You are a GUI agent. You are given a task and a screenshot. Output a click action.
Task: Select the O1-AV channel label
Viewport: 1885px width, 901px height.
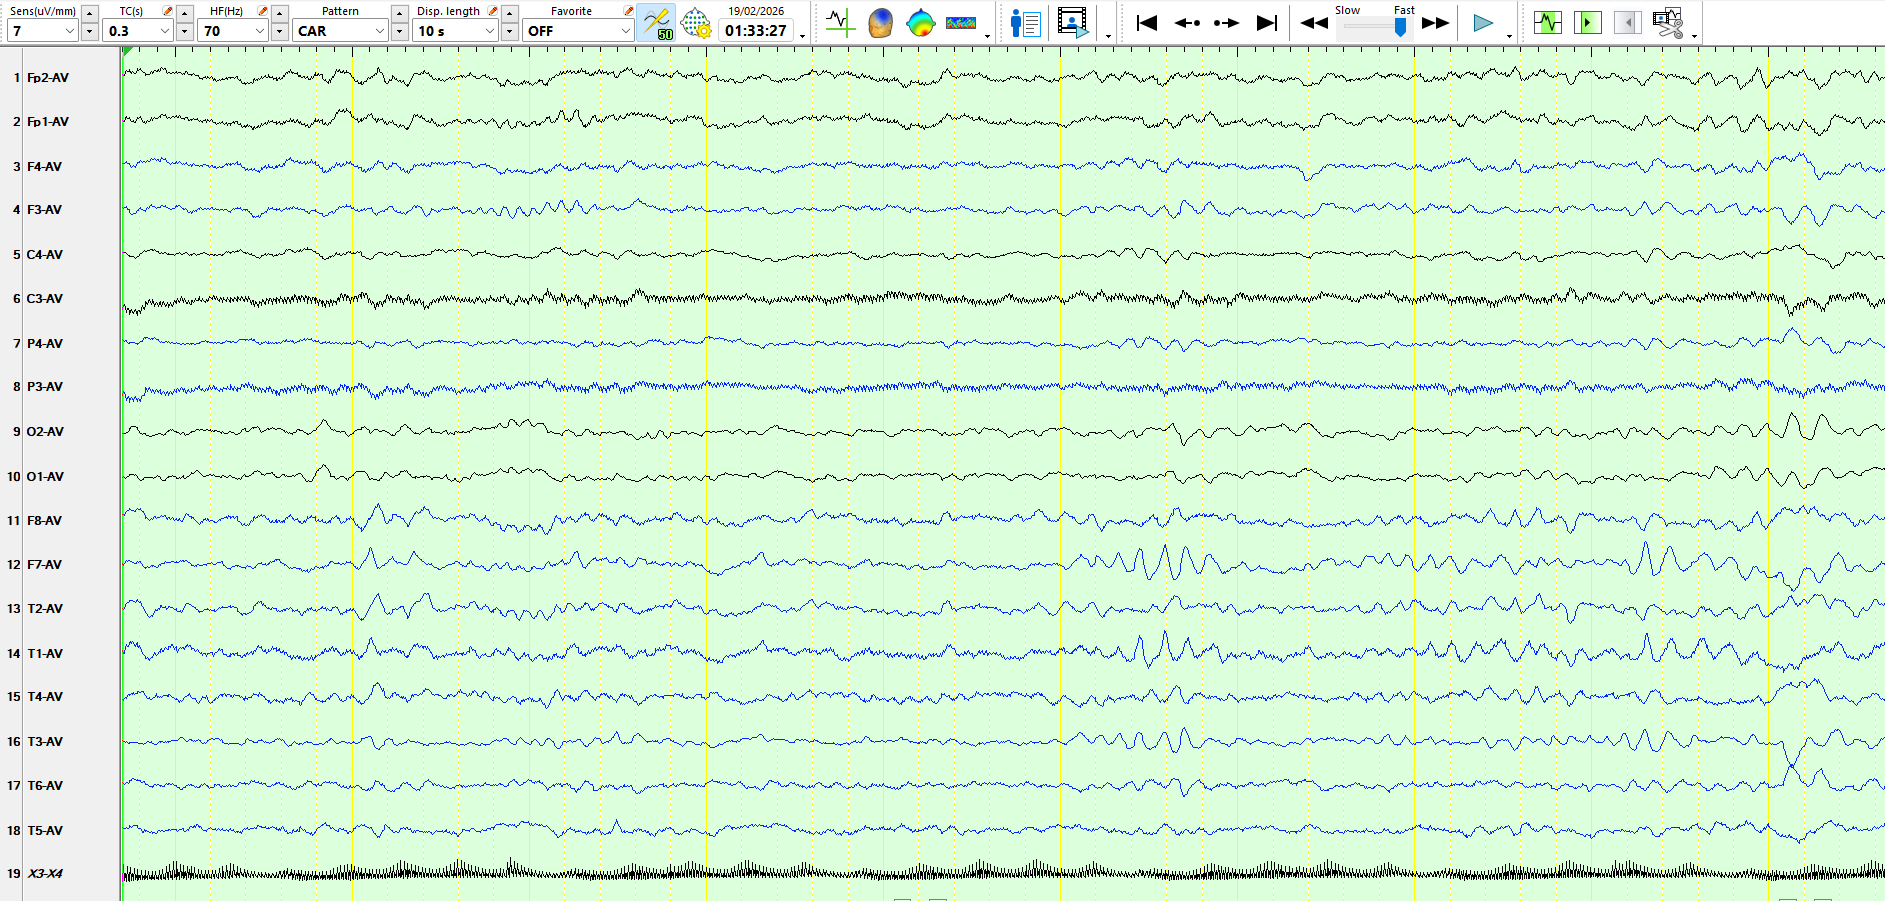click(45, 476)
